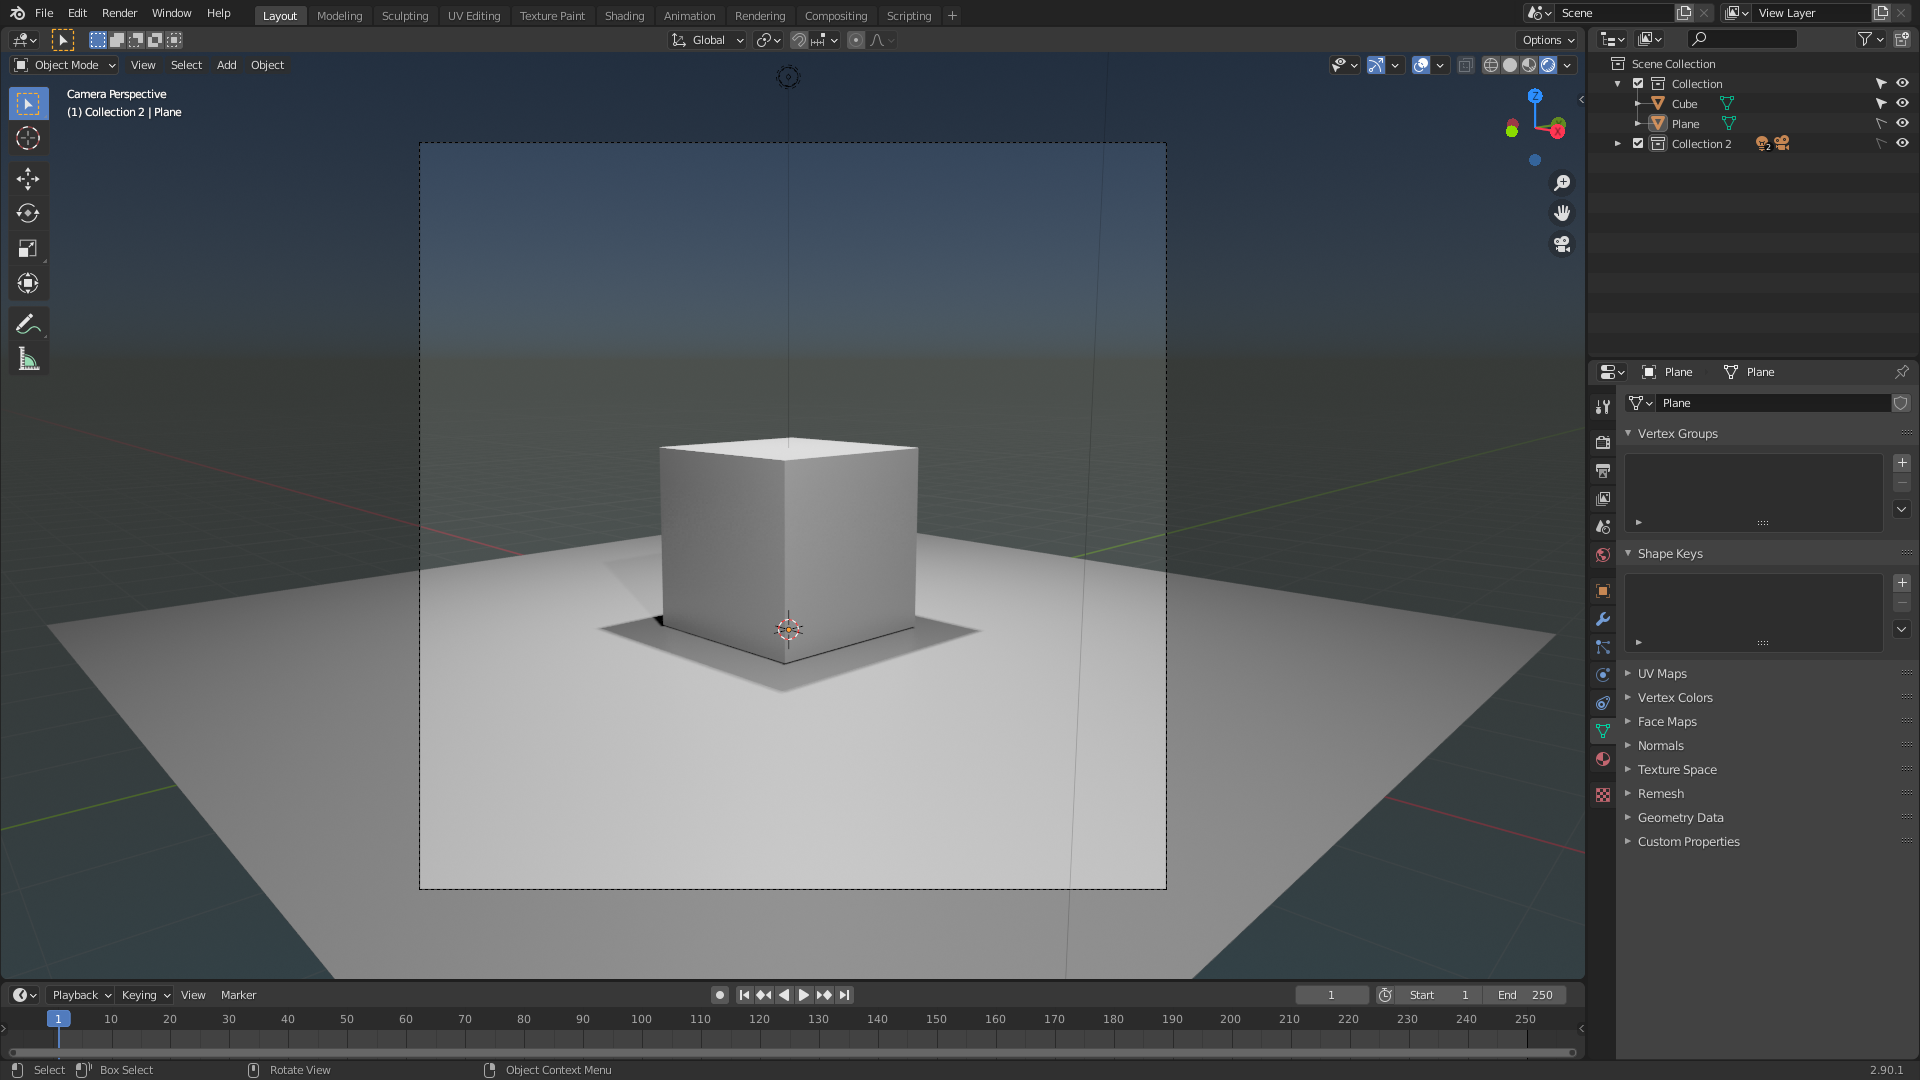Uncheck Collection 2 checkbox in outliner

point(1638,143)
